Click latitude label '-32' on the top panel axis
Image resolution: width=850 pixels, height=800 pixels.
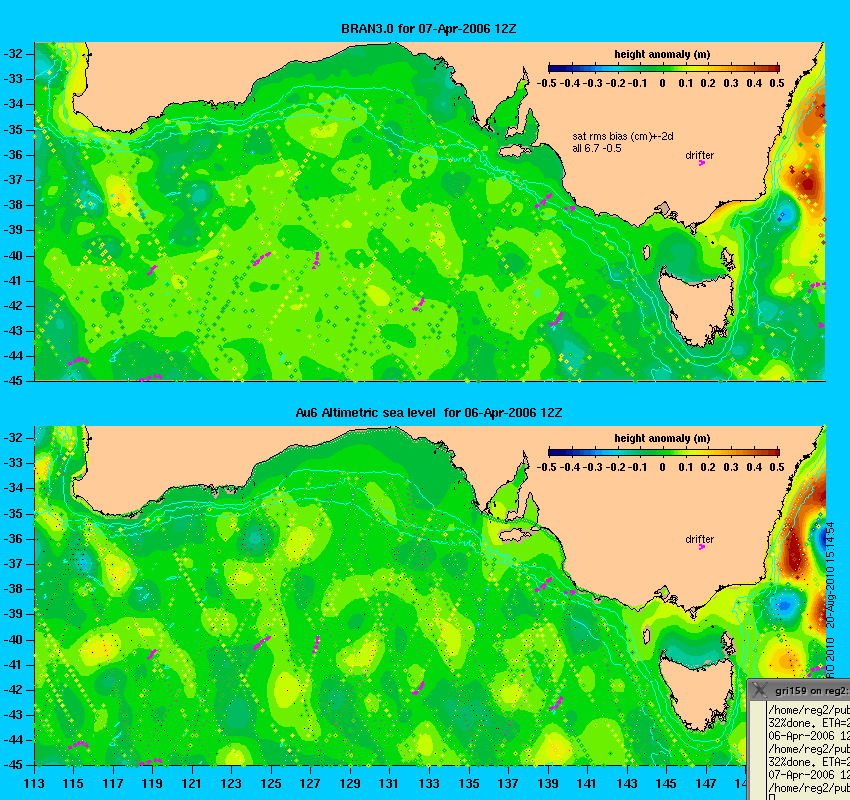point(13,54)
